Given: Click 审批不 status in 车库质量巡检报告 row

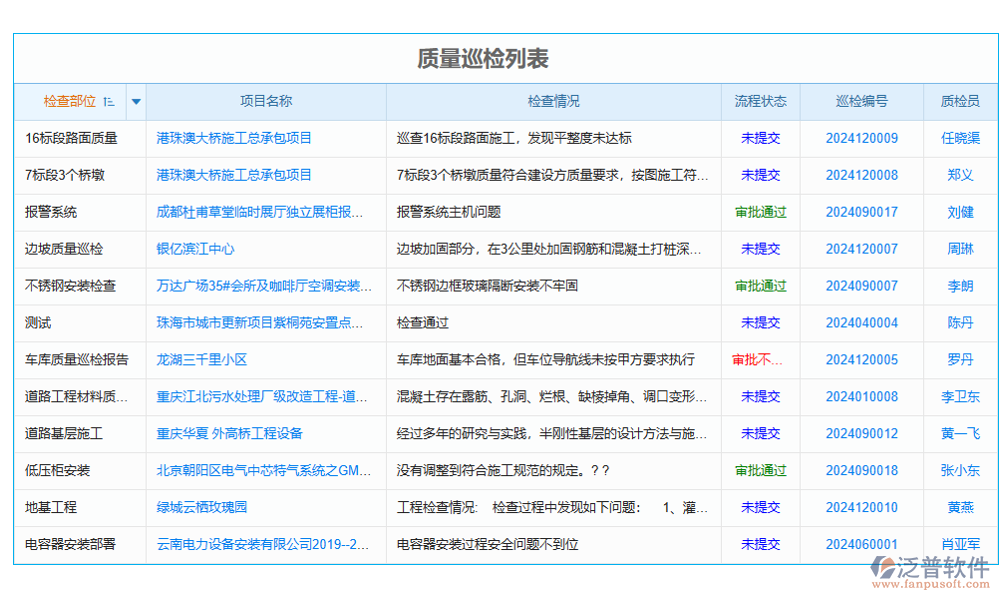Looking at the screenshot, I should pos(758,360).
